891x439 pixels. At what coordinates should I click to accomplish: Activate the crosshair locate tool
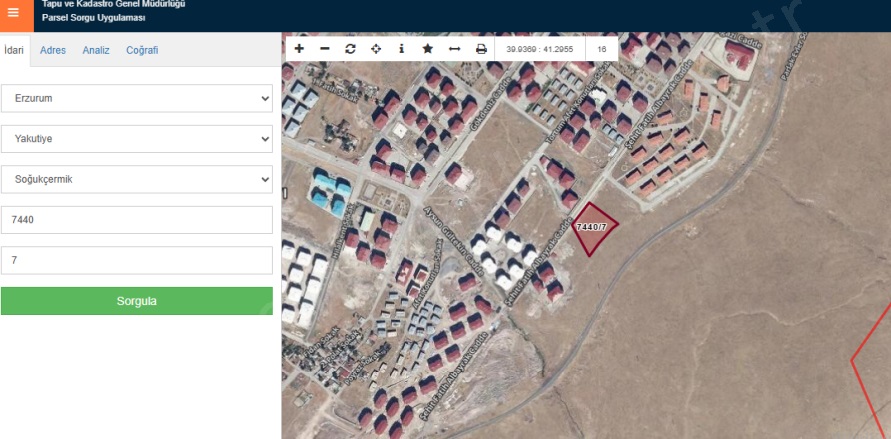376,48
